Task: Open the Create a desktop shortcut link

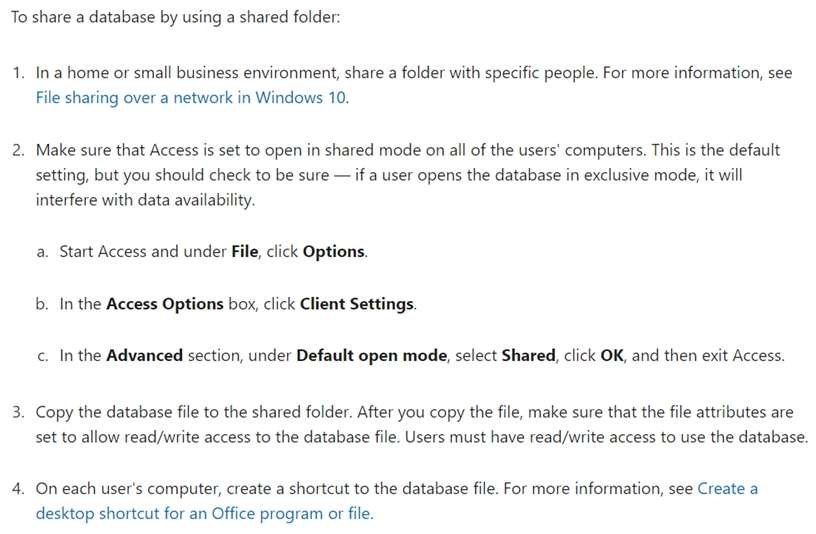Action: point(204,514)
